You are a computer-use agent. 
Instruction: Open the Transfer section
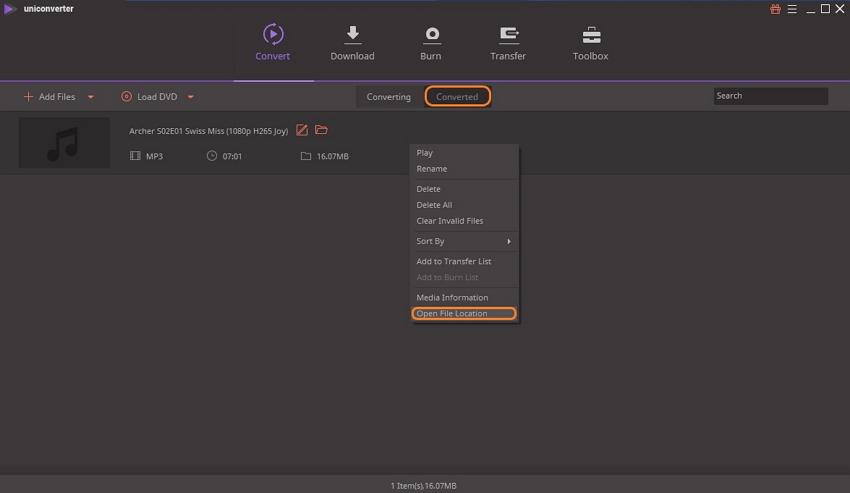click(508, 42)
